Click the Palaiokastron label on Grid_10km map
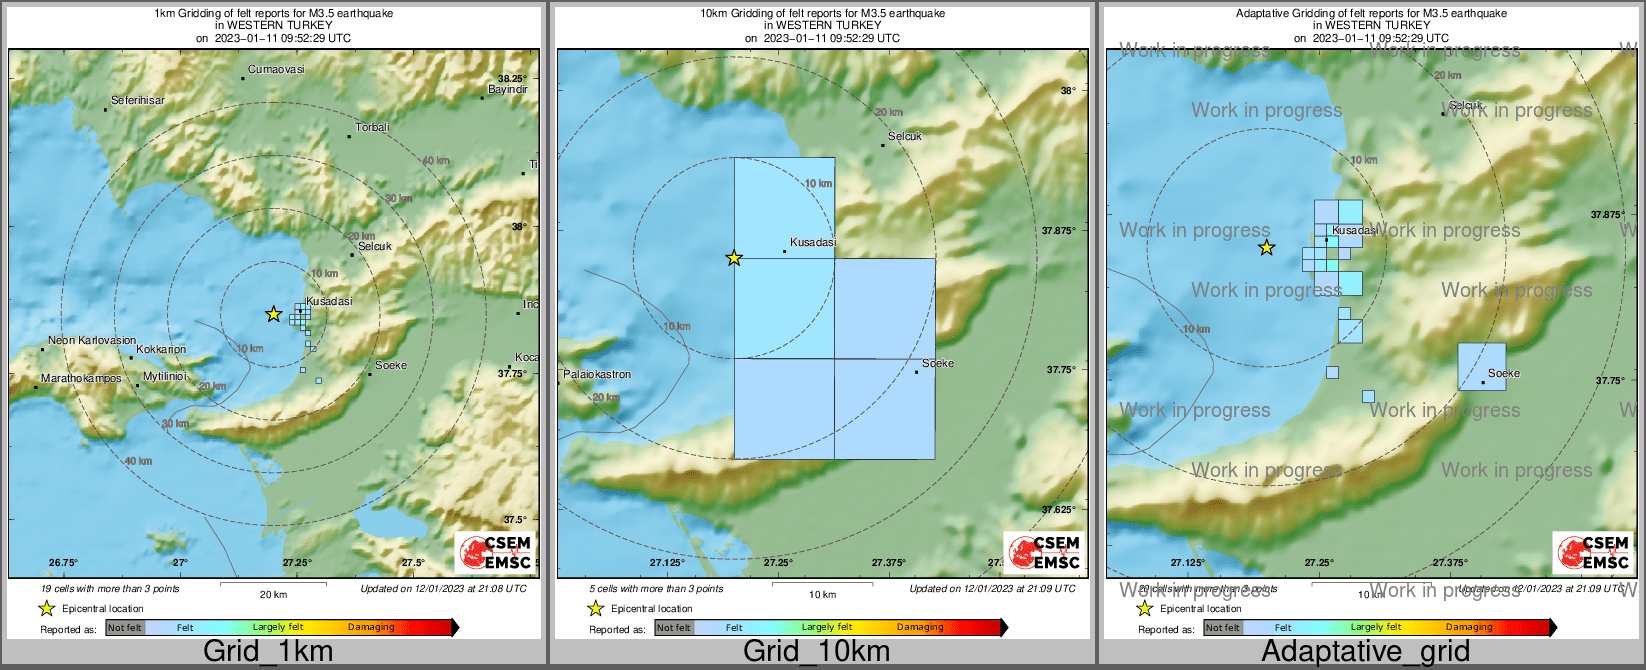Screen dimensions: 1646x670 tap(597, 375)
